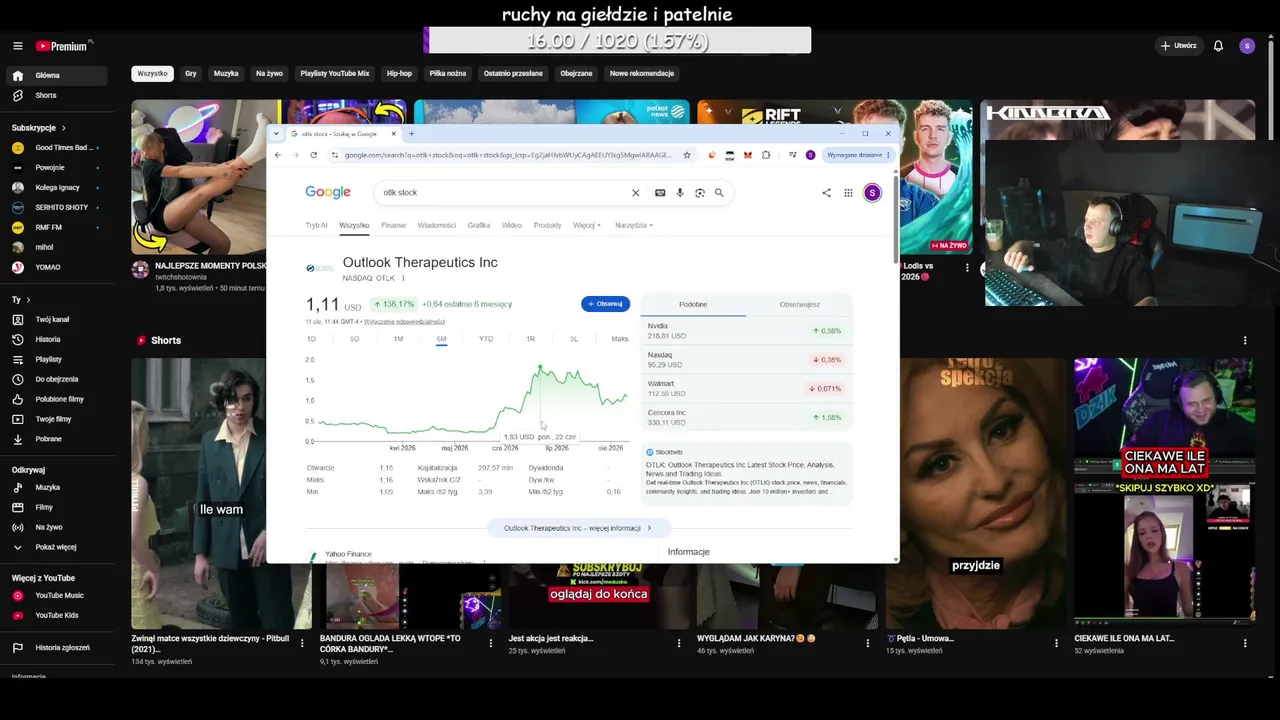The image size is (1280, 720).
Task: Open options menu for Shorts section
Action: 1245,341
